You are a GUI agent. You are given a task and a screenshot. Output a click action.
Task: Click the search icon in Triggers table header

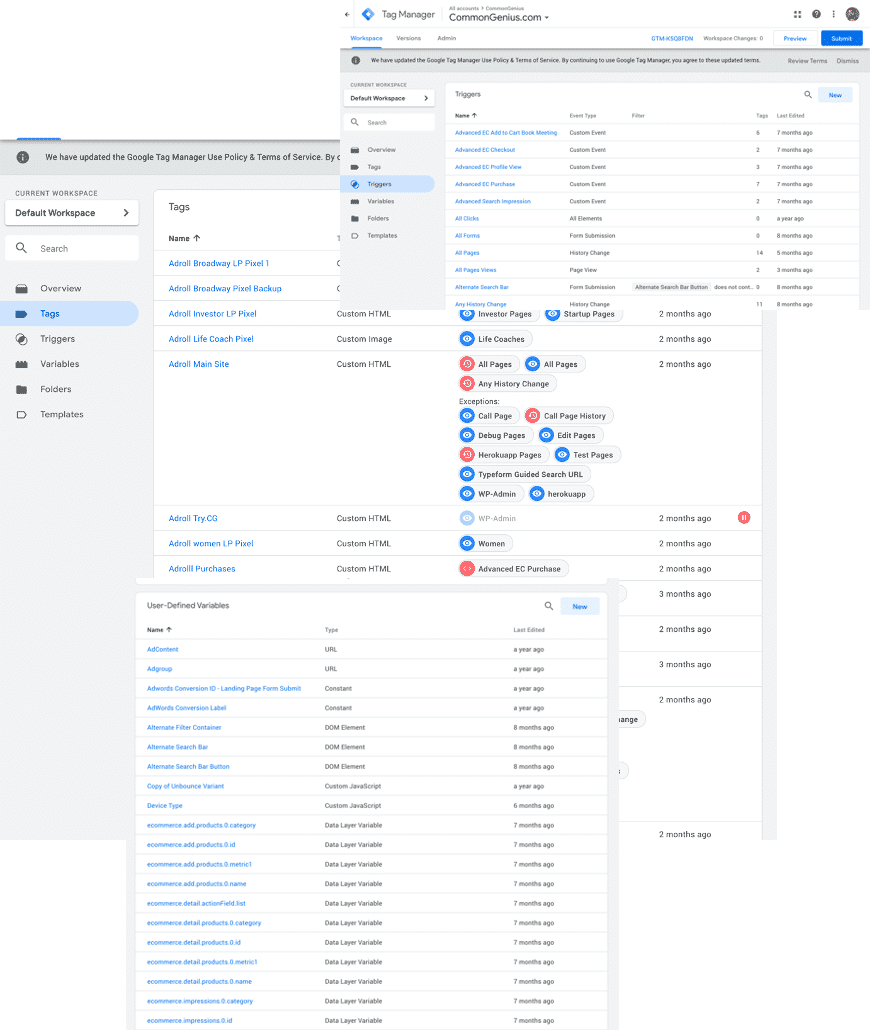coord(808,95)
